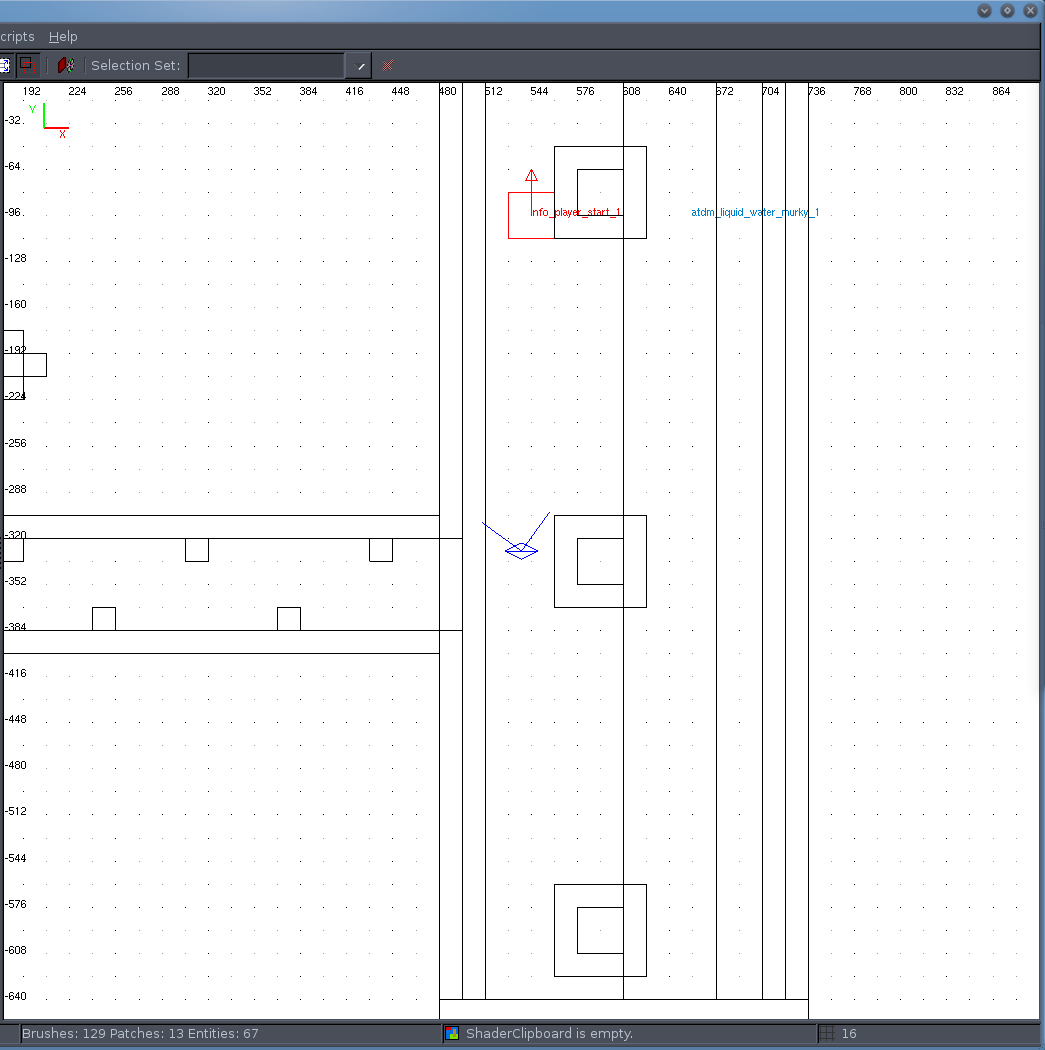Click the grid size value 16
The image size is (1045, 1050).
pyautogui.click(x=849, y=1033)
